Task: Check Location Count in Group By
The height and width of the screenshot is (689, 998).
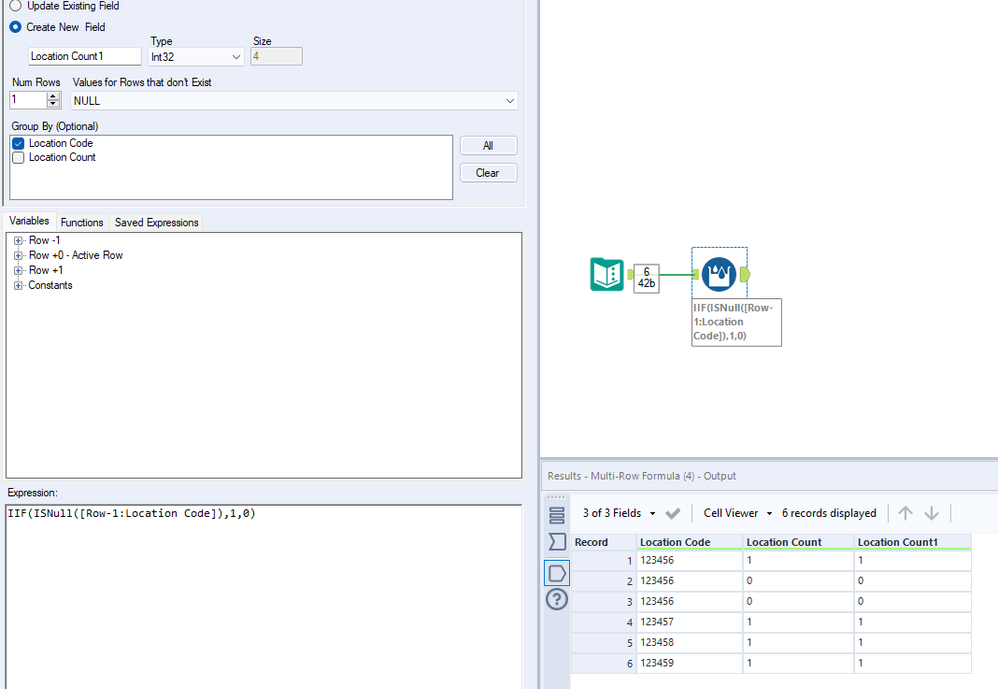Action: (17, 158)
